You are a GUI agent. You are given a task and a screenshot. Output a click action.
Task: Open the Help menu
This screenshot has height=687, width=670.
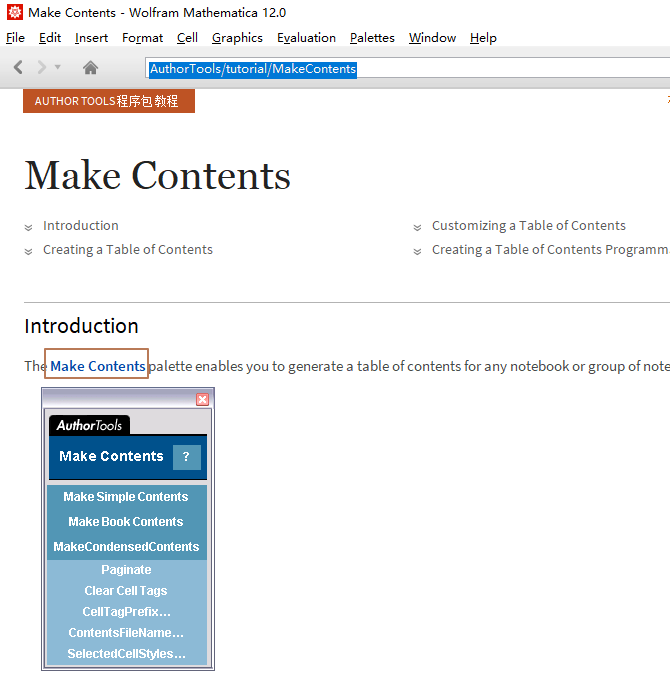click(483, 38)
